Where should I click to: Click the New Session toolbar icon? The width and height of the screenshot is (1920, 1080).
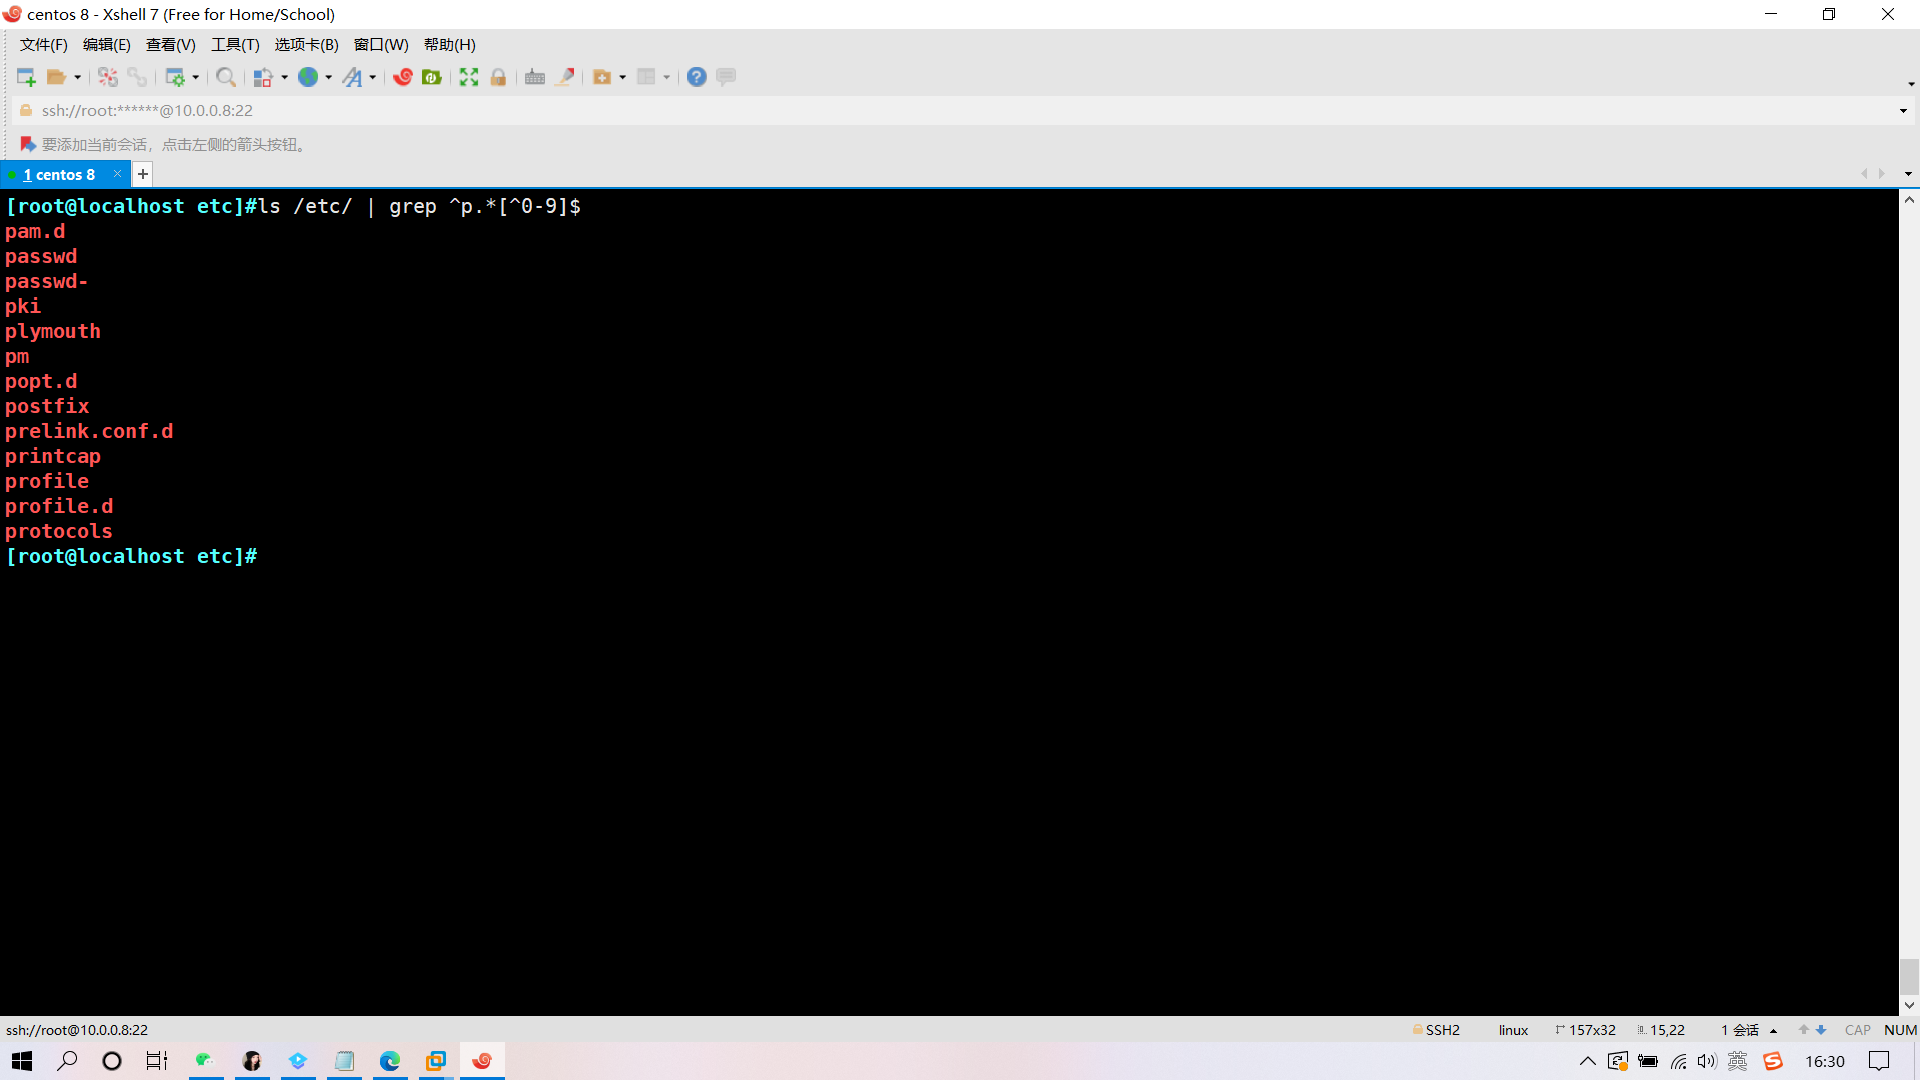(x=26, y=77)
